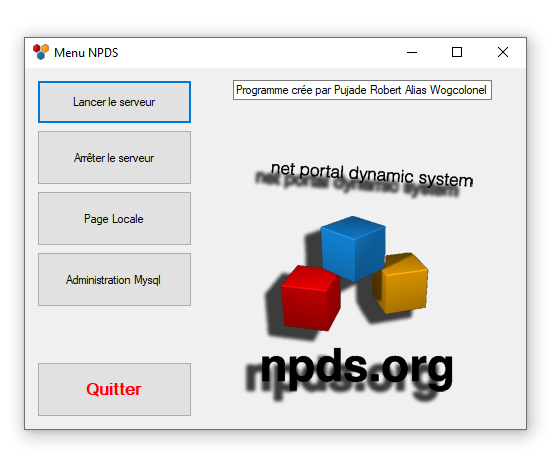The width and height of the screenshot is (553, 460).
Task: Click the red cube in the logo
Action: 311,298
